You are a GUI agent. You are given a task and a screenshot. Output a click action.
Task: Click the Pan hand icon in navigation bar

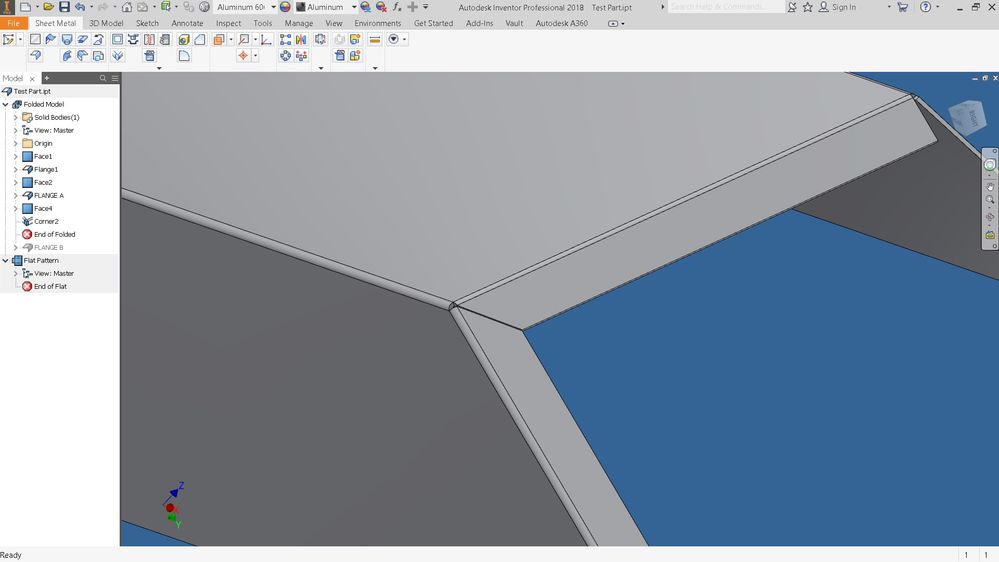(989, 187)
